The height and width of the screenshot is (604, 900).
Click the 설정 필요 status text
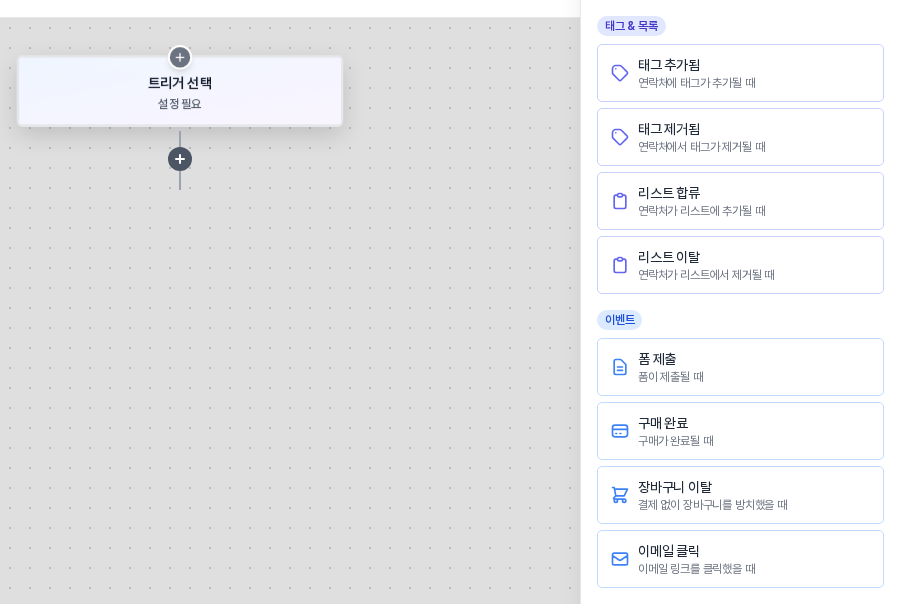pos(180,104)
